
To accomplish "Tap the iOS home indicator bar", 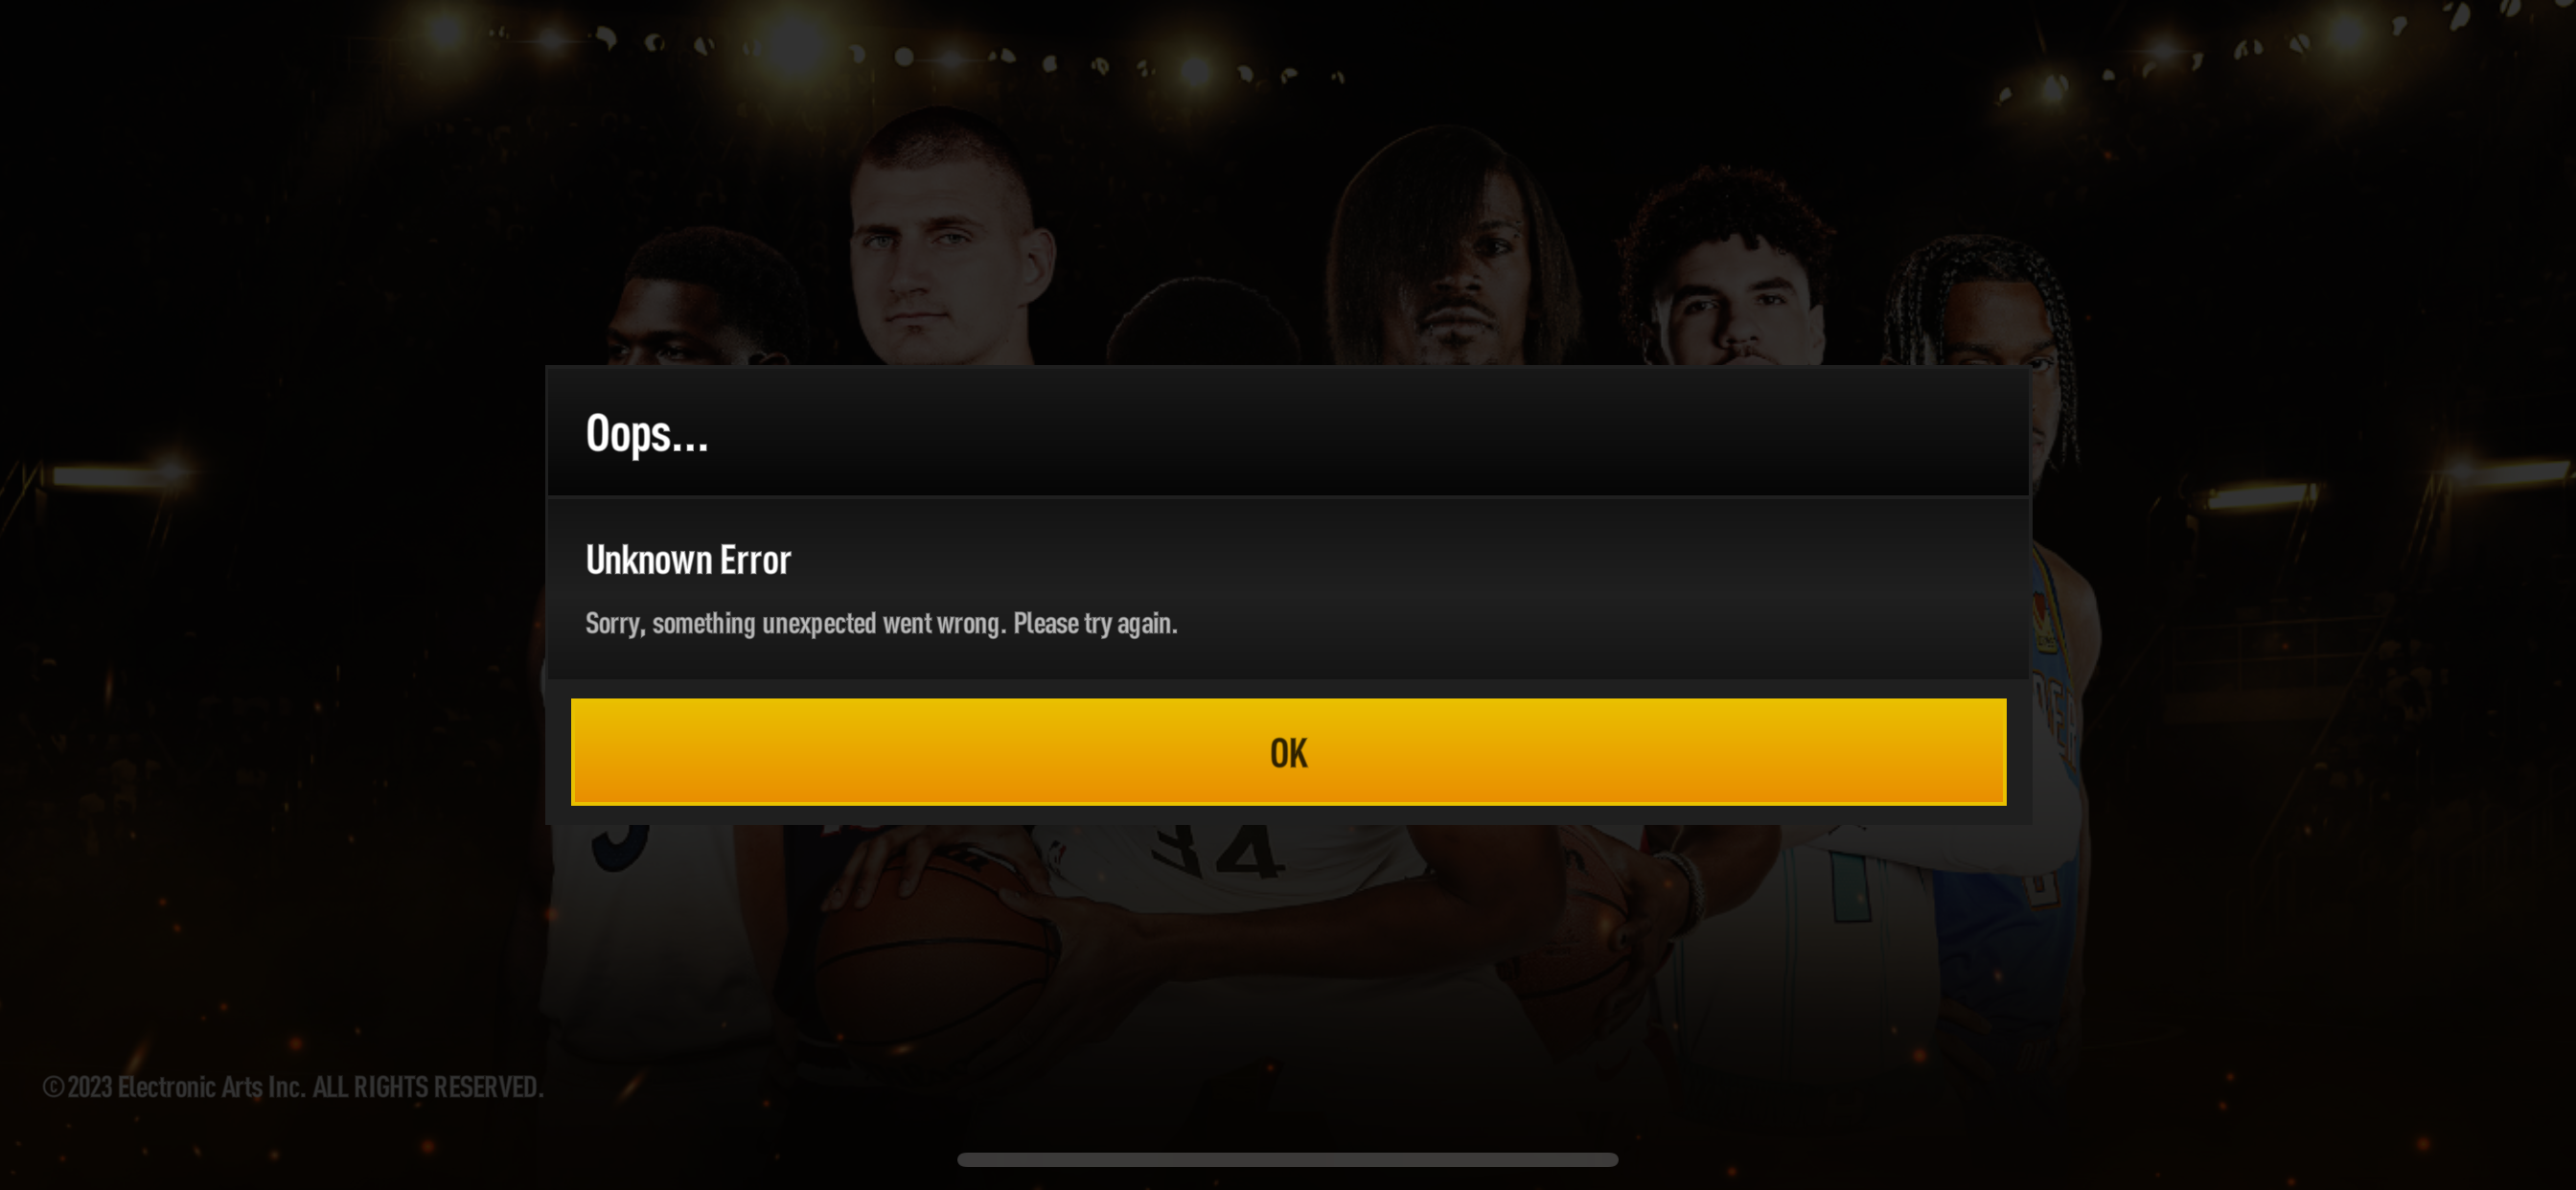I will [x=1287, y=1159].
